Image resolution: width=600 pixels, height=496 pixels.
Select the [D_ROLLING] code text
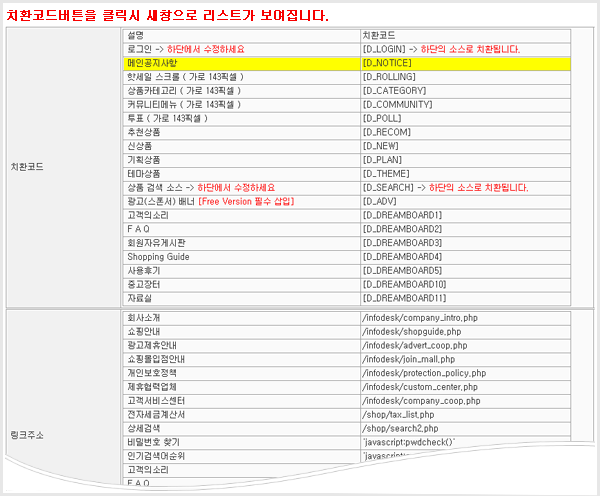(393, 76)
